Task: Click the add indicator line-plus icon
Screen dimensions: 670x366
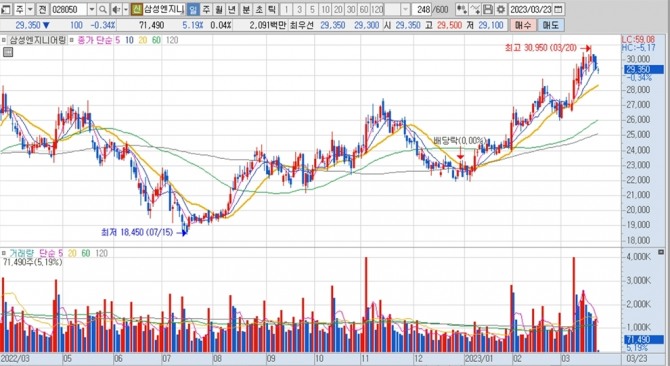Action: tap(475, 9)
